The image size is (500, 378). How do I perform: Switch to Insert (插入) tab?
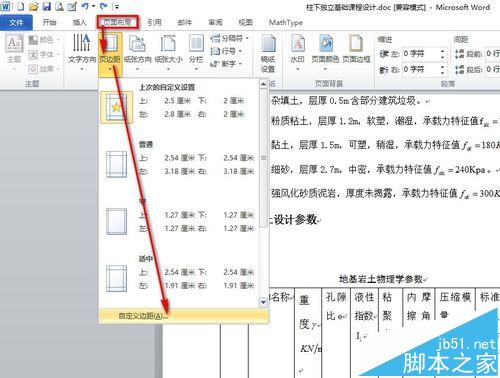79,22
